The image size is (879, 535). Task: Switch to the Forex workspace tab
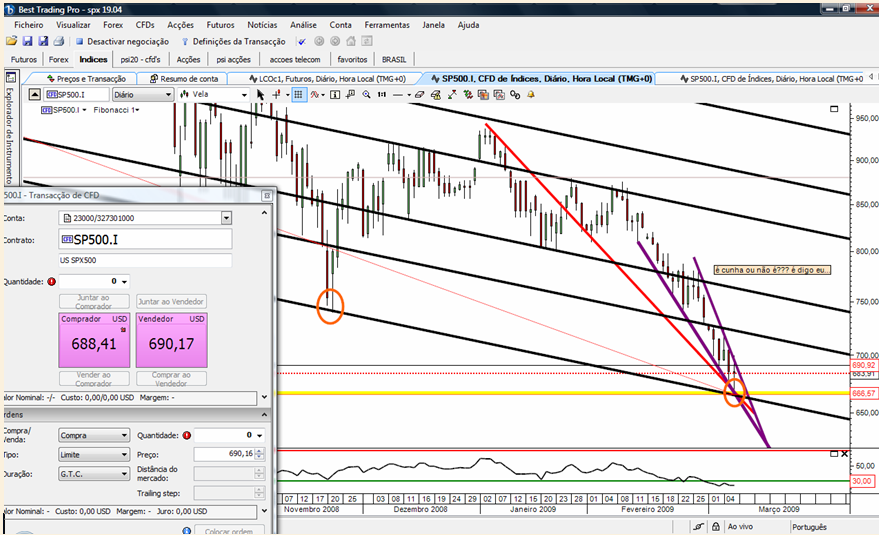tap(58, 59)
